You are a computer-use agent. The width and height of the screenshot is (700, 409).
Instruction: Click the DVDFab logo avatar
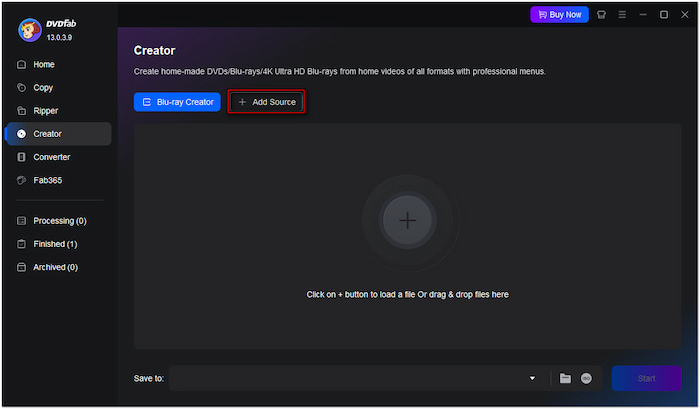click(x=29, y=30)
